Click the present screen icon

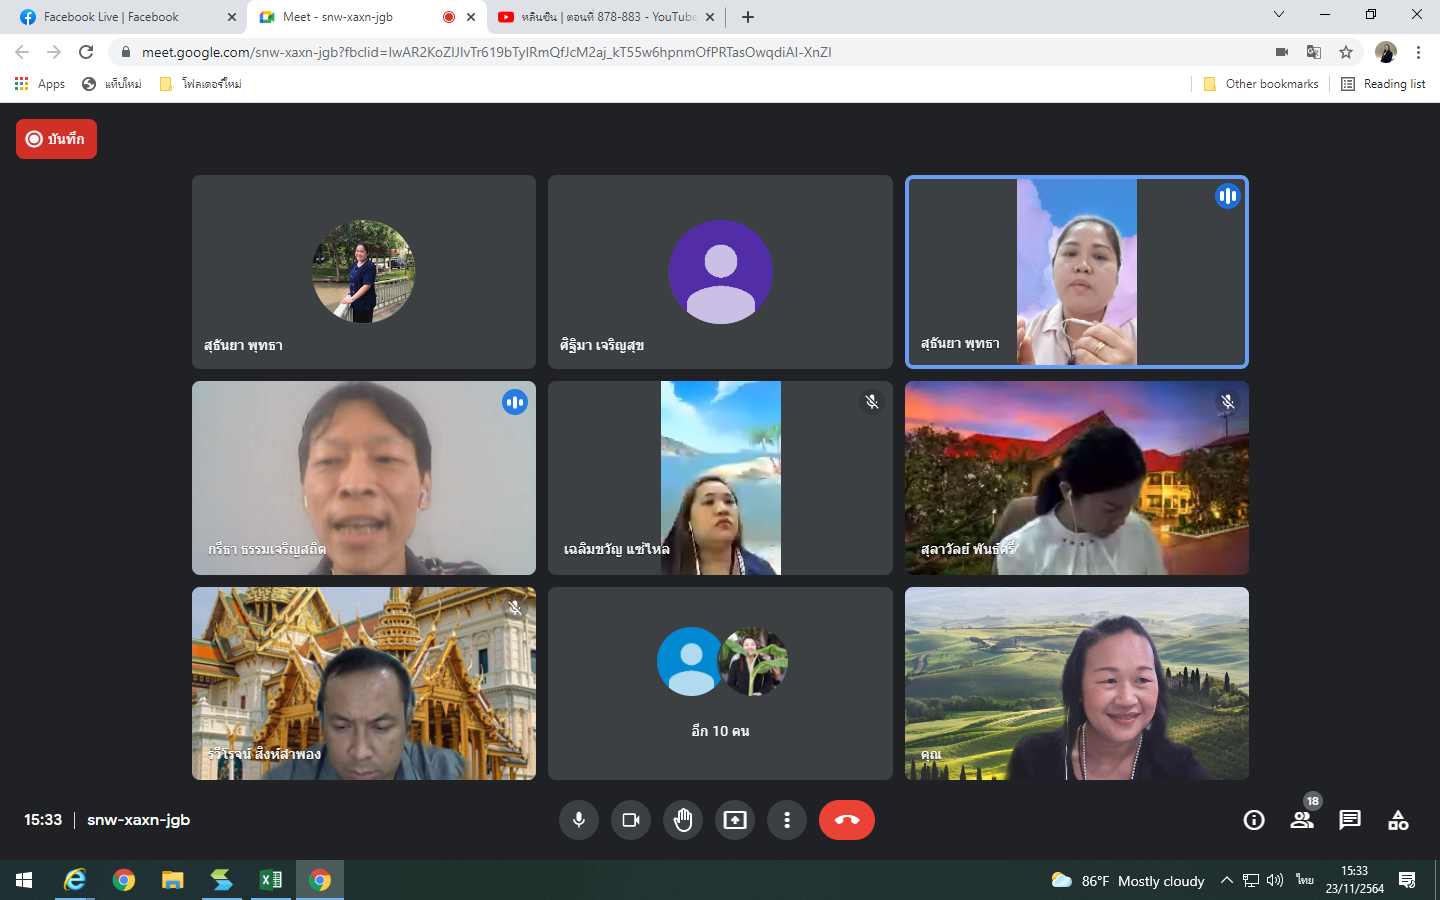click(x=735, y=820)
